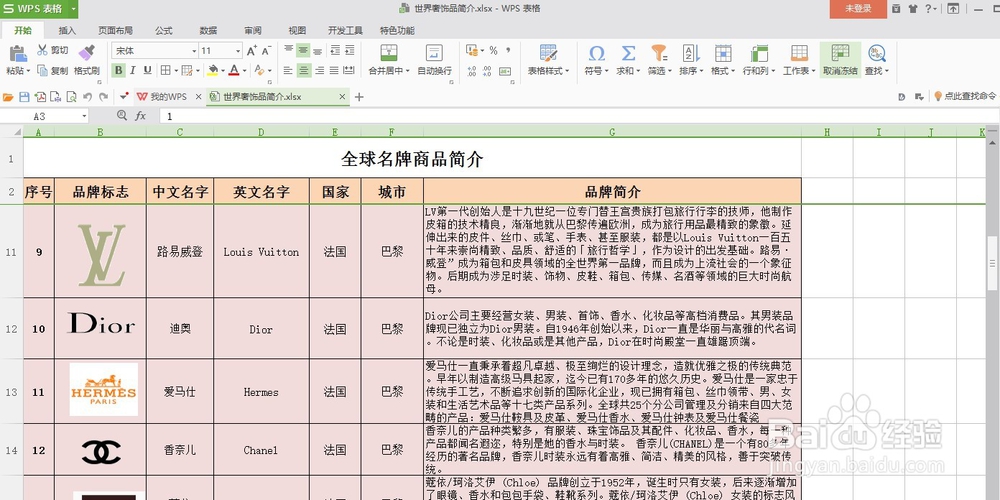Viewport: 1000px width, 500px height.
Task: Click the Paste (粘贴) clipboard icon
Action: coord(17,54)
